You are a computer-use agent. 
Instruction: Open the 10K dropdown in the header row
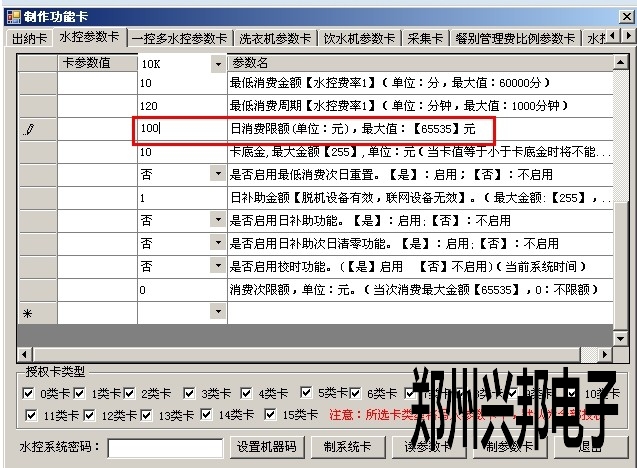point(218,64)
